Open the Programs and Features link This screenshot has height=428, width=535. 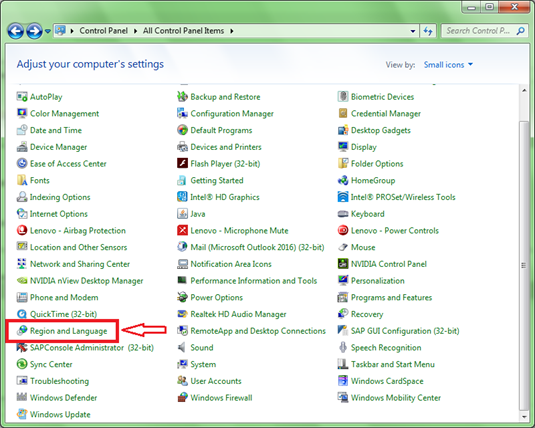[391, 297]
